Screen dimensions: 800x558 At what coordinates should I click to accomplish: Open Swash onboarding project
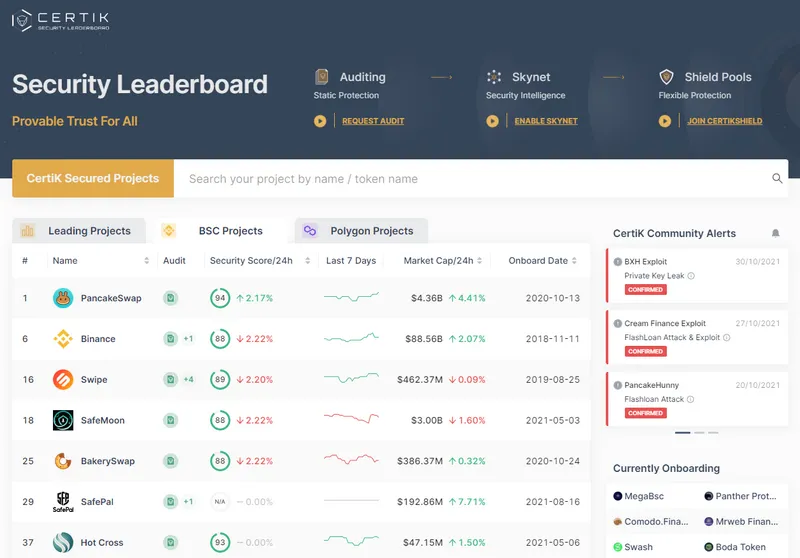tap(633, 547)
